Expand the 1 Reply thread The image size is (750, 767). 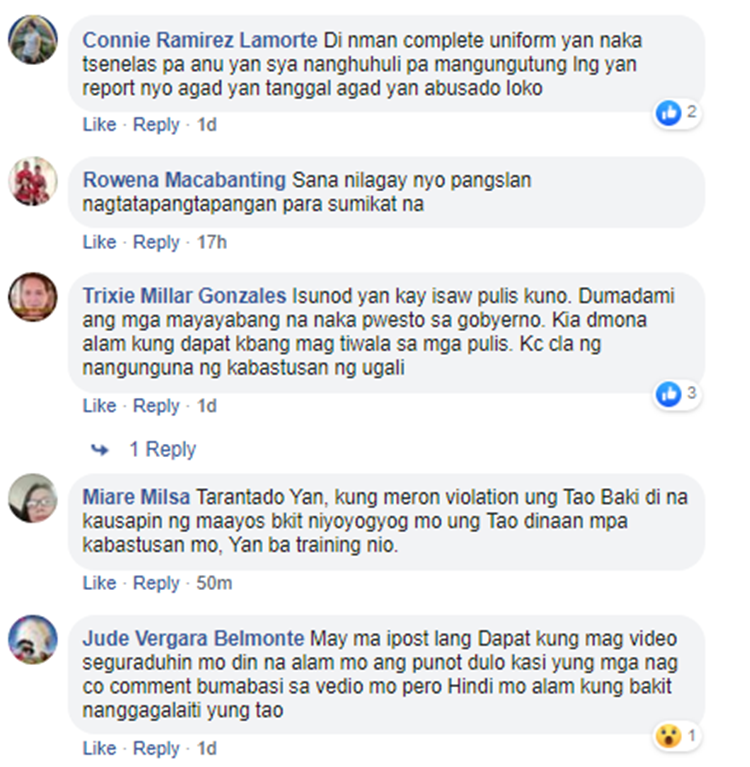pos(162,449)
